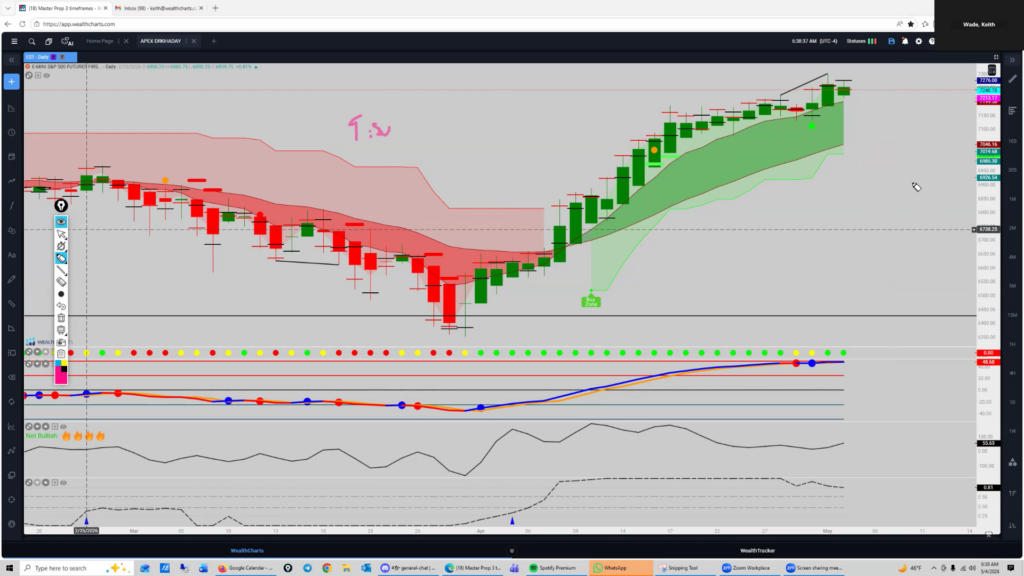Select the highlighter tool in annotation palette

61,259
